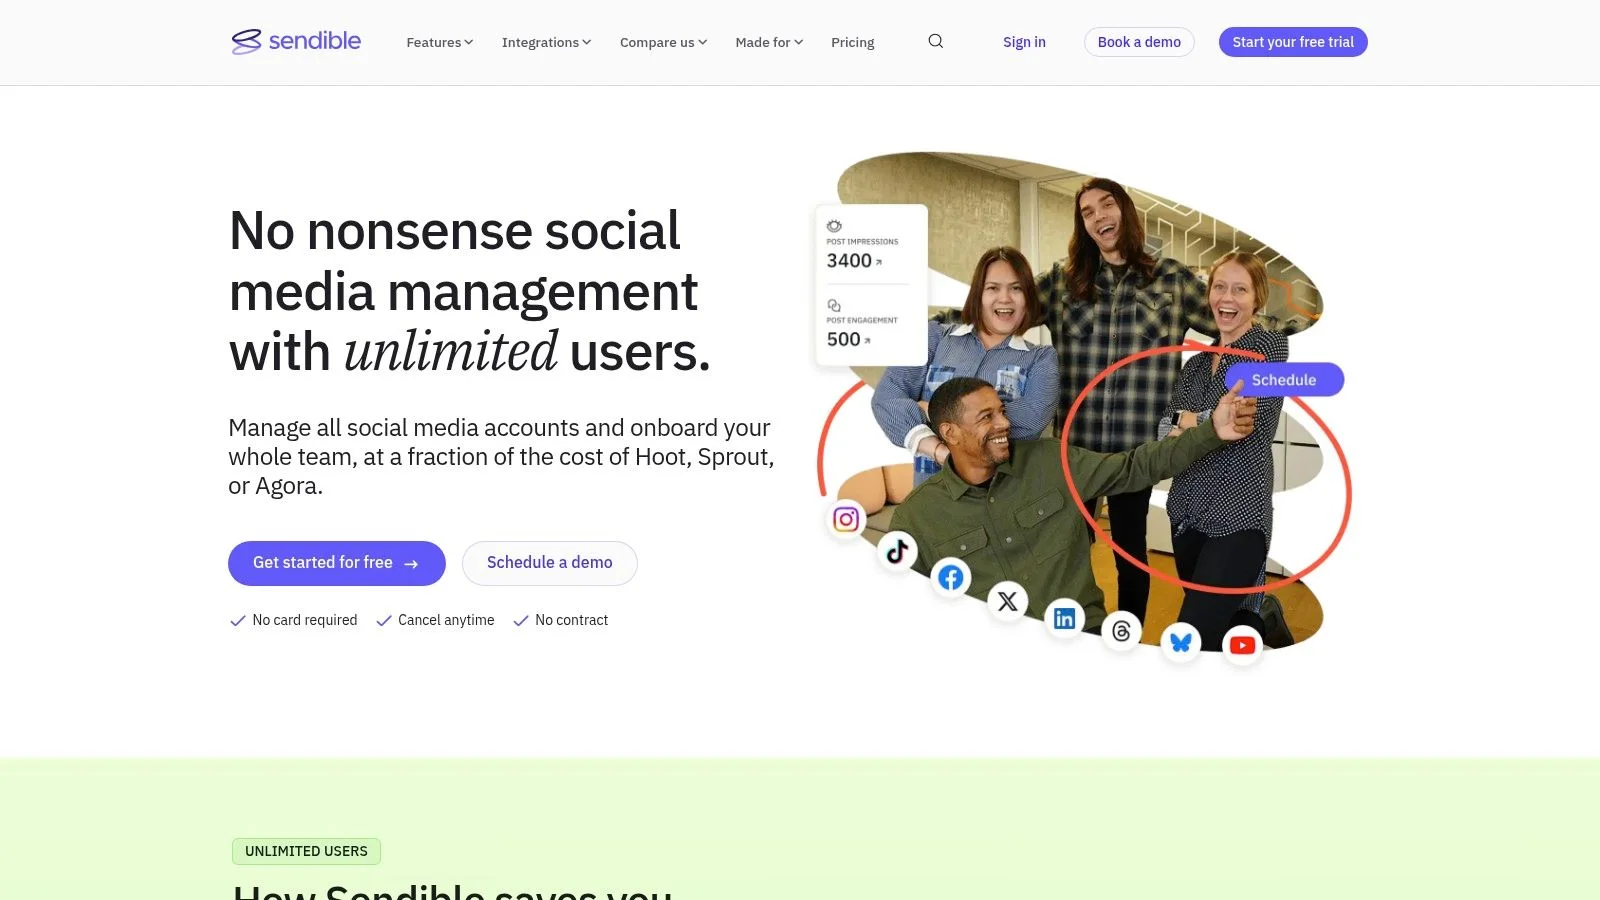Click the checkmark beside No contract

(521, 621)
